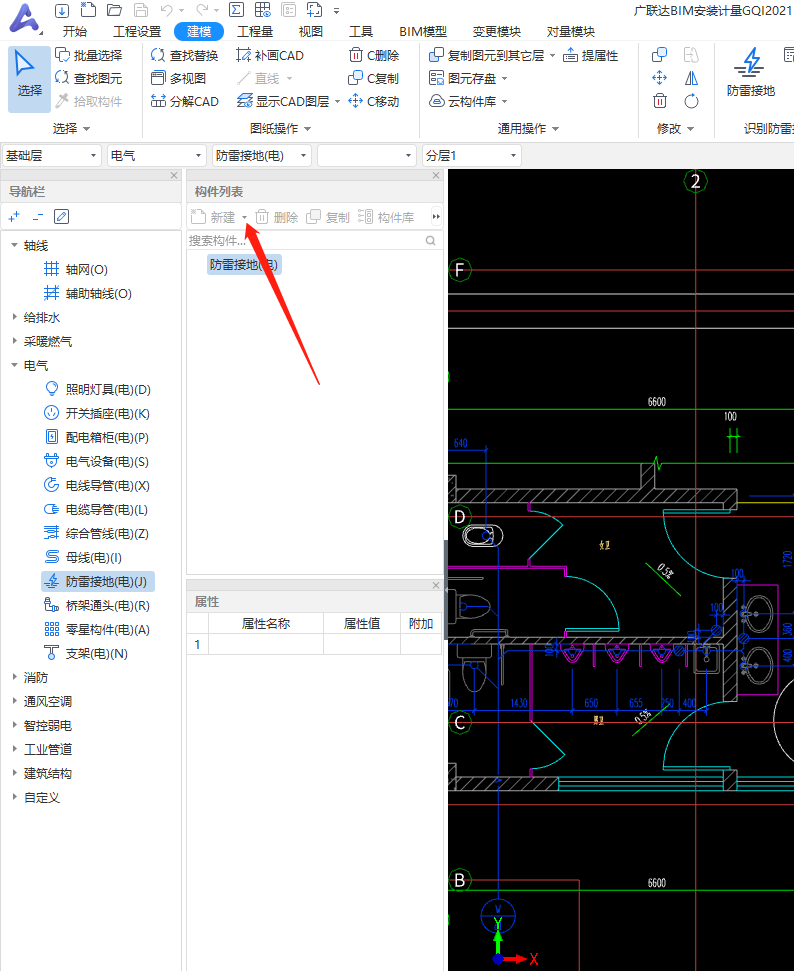Image resolution: width=794 pixels, height=971 pixels.
Task: Click 删除 in 构件列表 toolbar
Action: [277, 217]
